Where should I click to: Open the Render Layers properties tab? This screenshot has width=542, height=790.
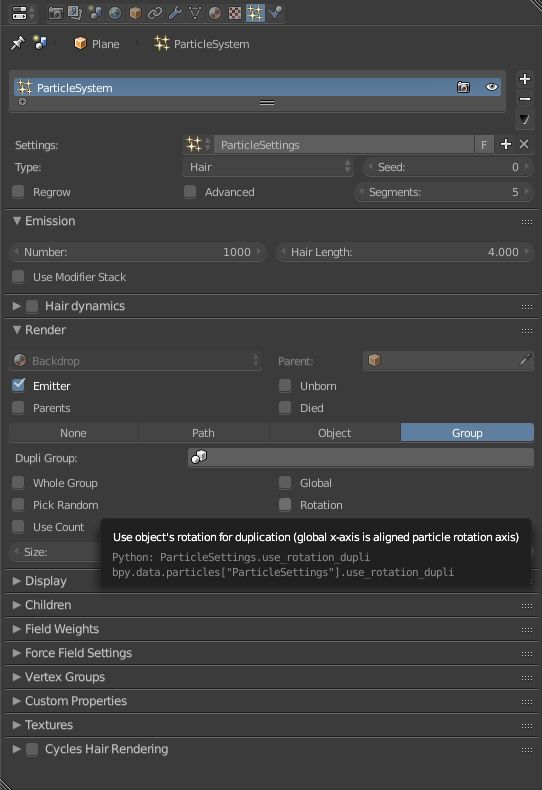[75, 13]
